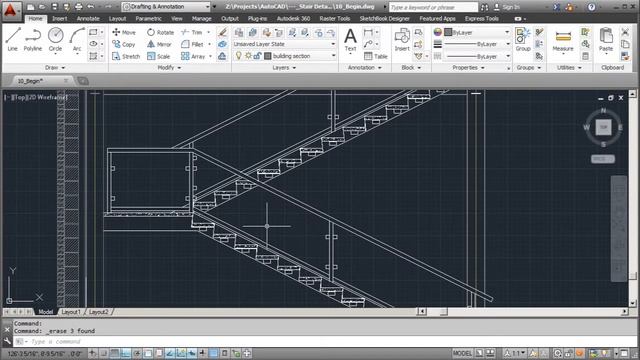
Task: Click the Help question mark icon
Action: pos(591,7)
